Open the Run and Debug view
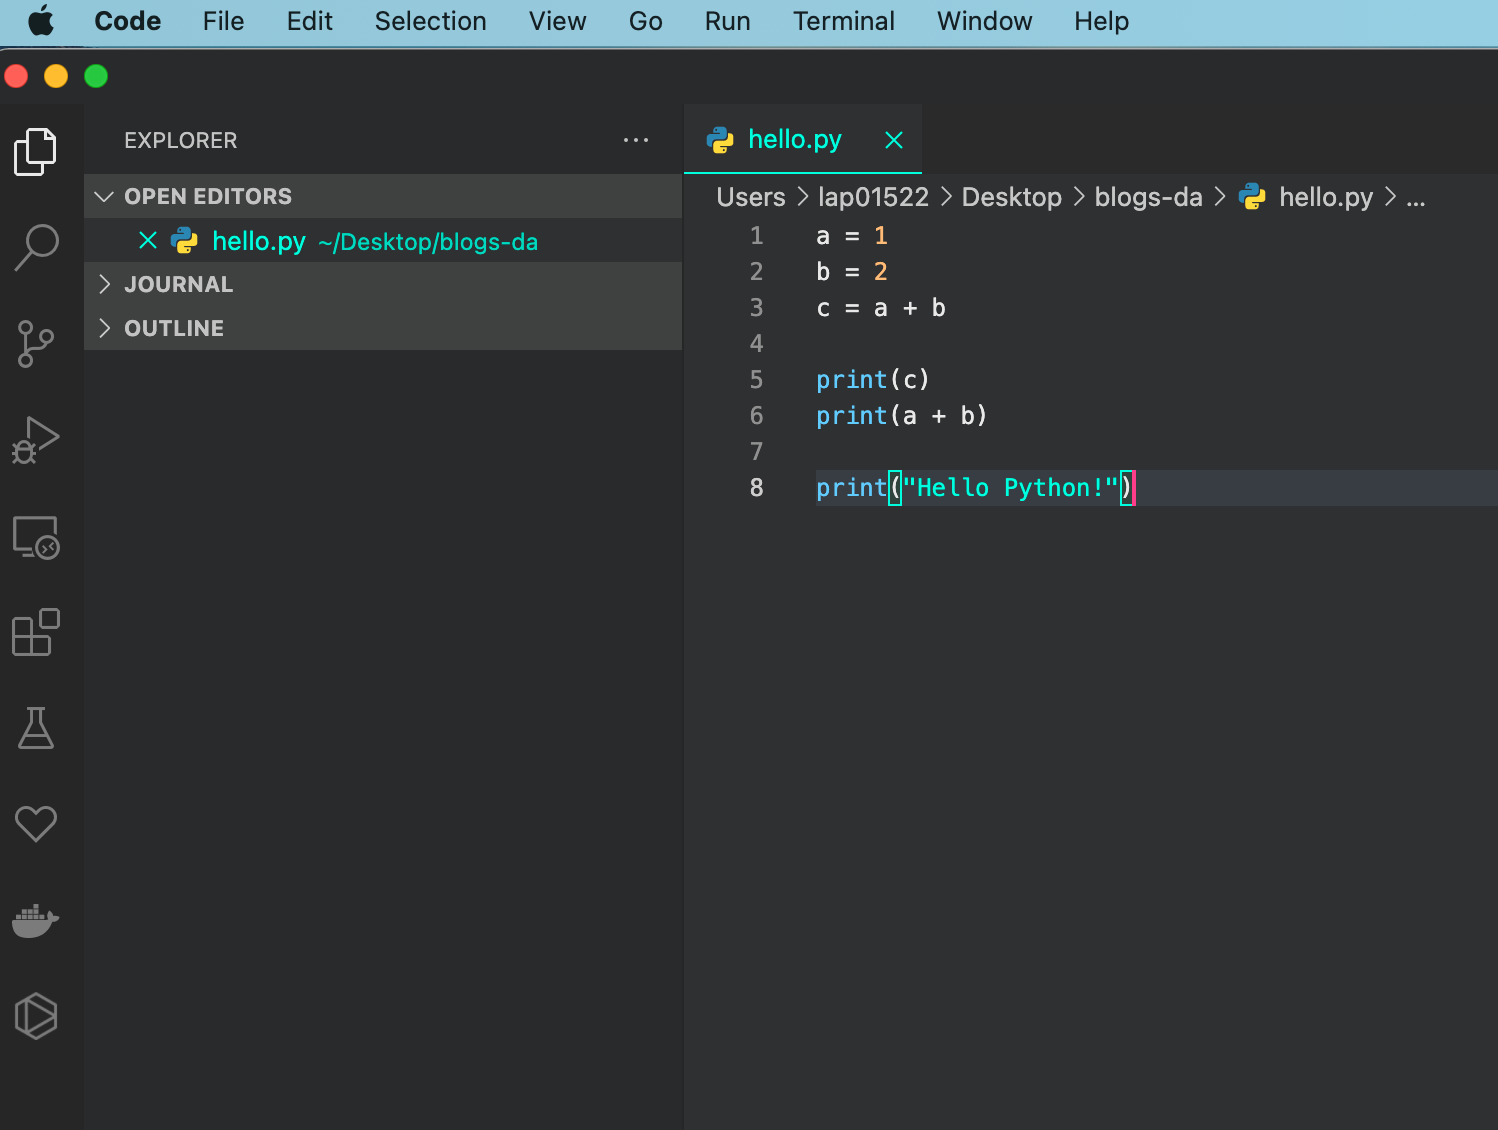This screenshot has height=1130, width=1498. pyautogui.click(x=36, y=440)
